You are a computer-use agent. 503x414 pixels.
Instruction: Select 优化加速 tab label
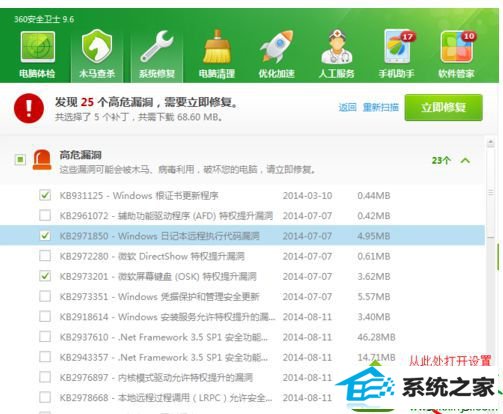coord(277,74)
